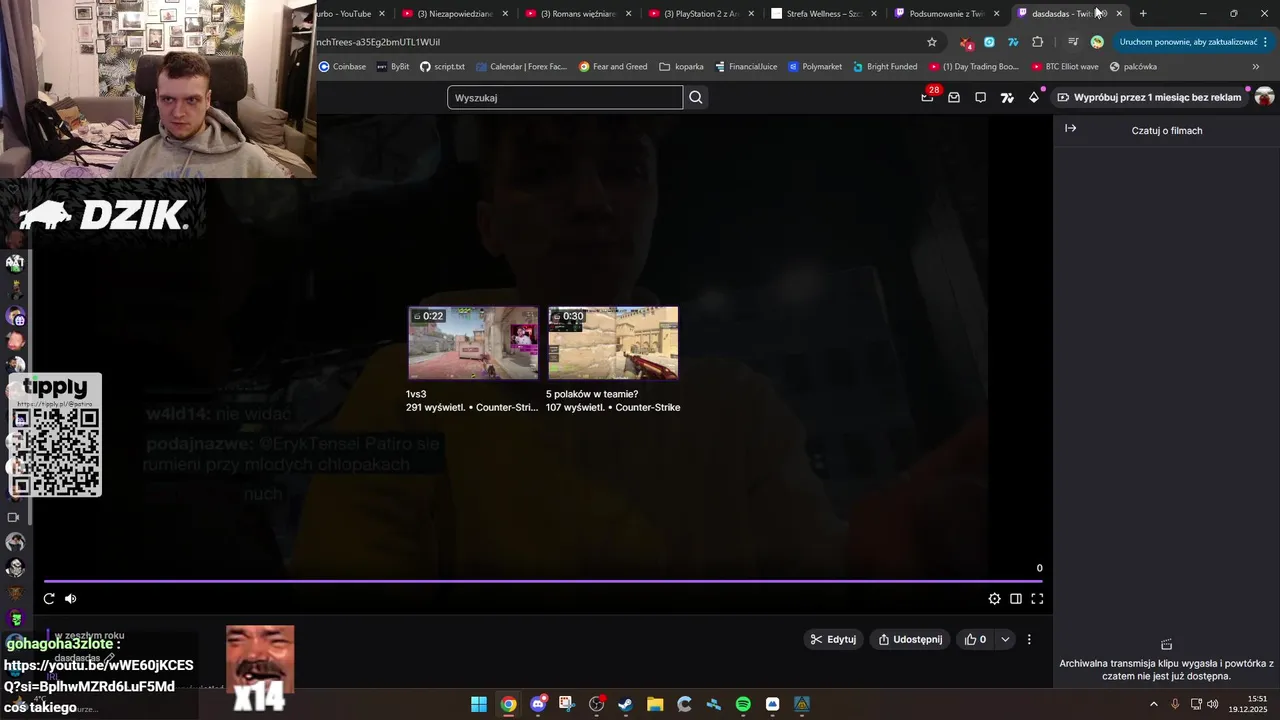Enter fullscreen in the clip player
Viewport: 1280px width, 720px height.
pyautogui.click(x=1037, y=598)
